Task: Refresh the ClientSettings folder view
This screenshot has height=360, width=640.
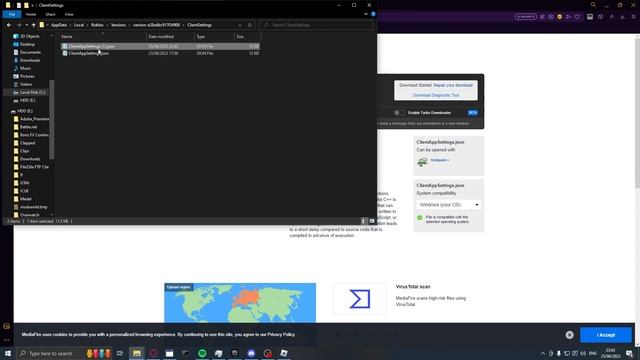Action: [250, 25]
